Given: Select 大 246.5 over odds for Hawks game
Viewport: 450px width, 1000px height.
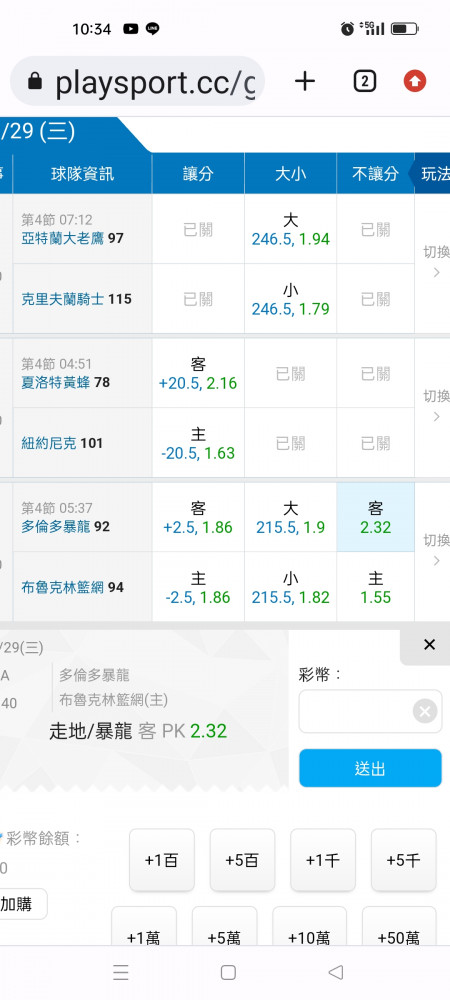Looking at the screenshot, I should pyautogui.click(x=291, y=229).
